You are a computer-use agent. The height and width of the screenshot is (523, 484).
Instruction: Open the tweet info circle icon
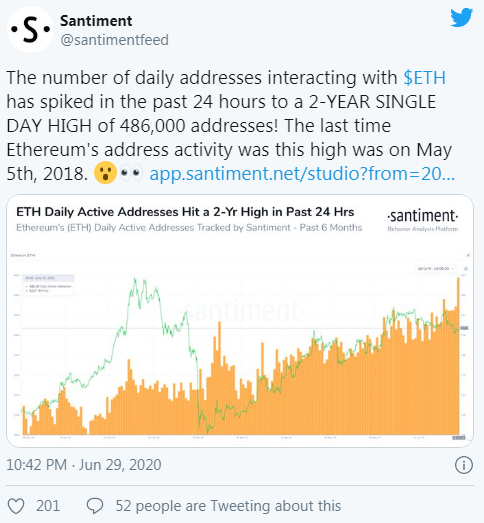pos(464,465)
